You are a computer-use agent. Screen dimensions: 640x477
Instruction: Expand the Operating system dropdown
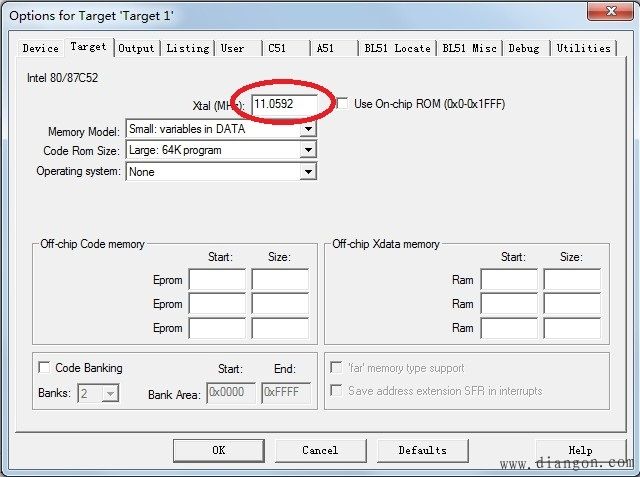point(308,171)
